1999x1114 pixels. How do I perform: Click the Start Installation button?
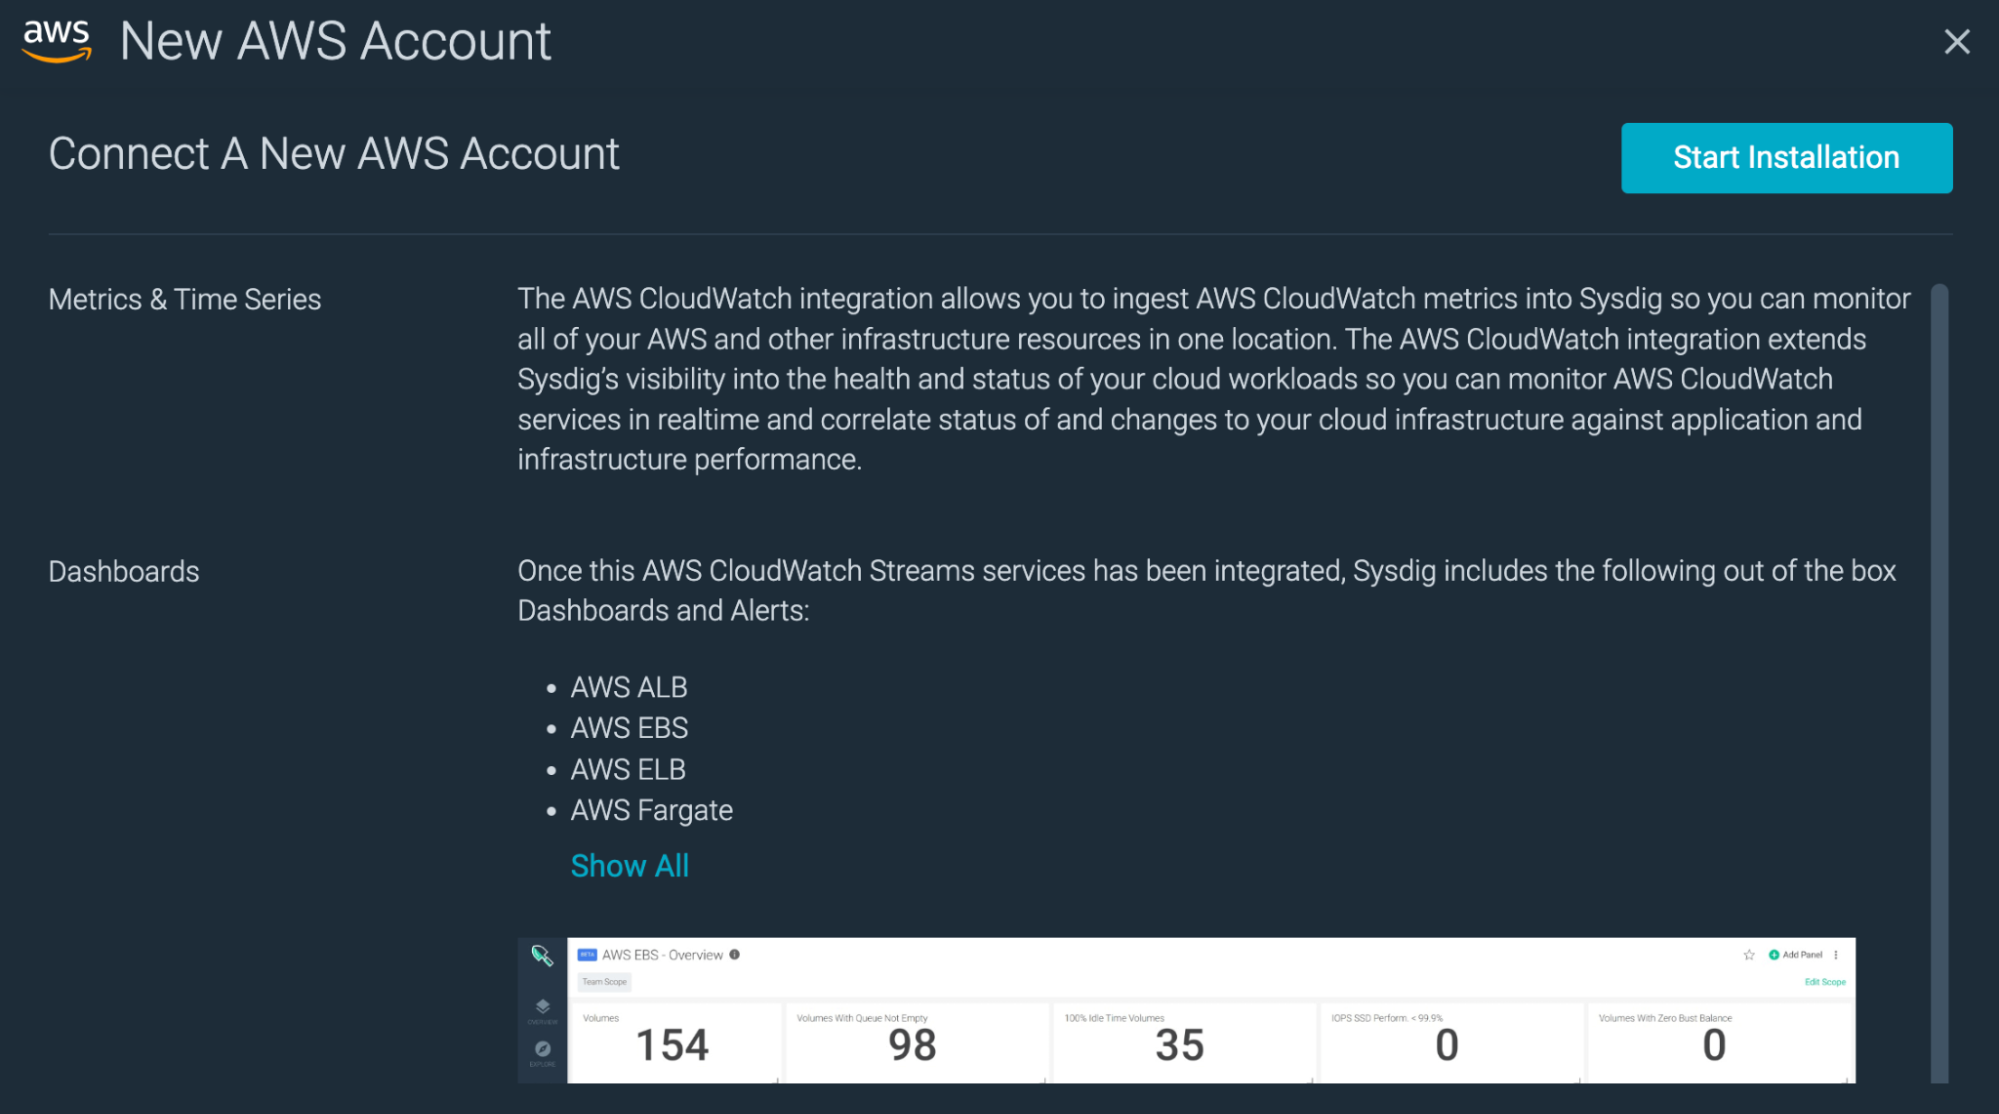click(x=1786, y=157)
